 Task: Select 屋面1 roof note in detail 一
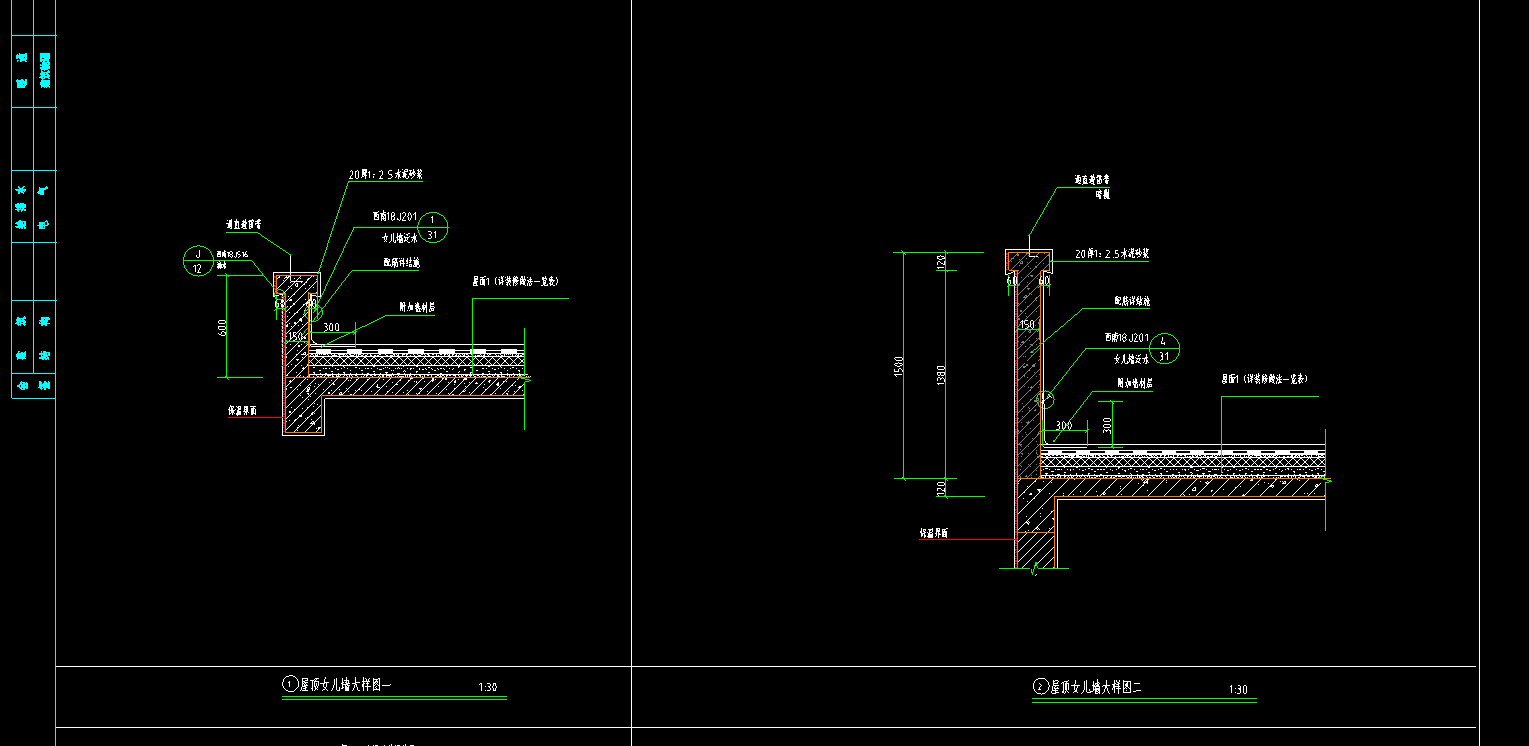pyautogui.click(x=514, y=282)
